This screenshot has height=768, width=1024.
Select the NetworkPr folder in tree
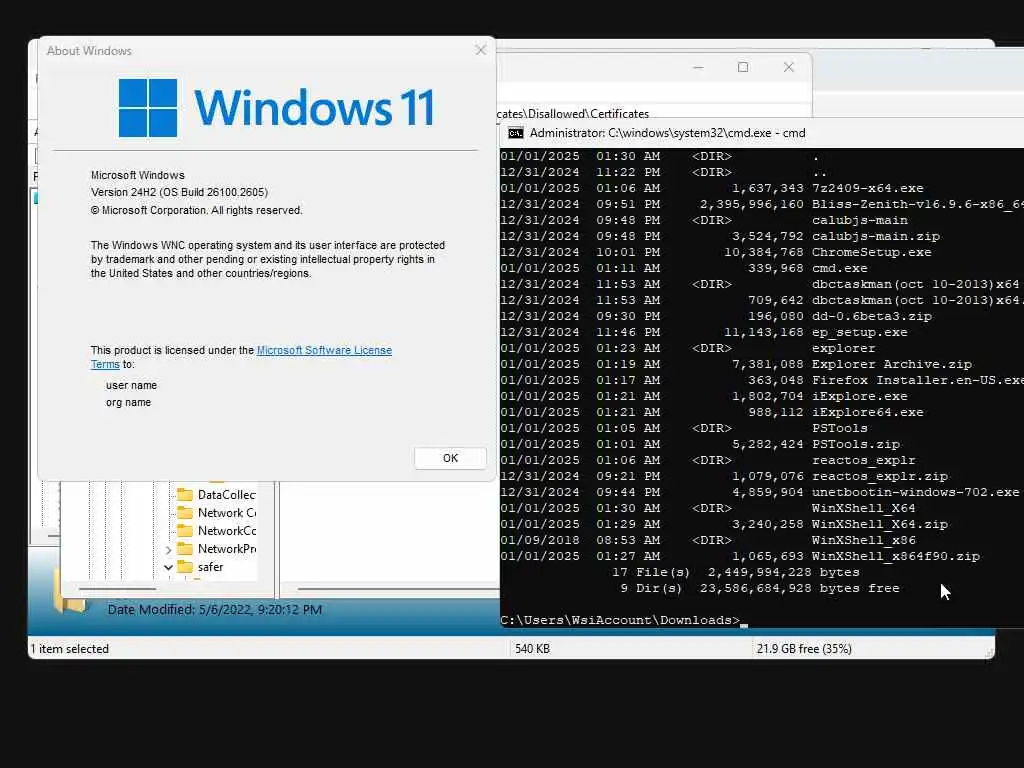pos(226,549)
